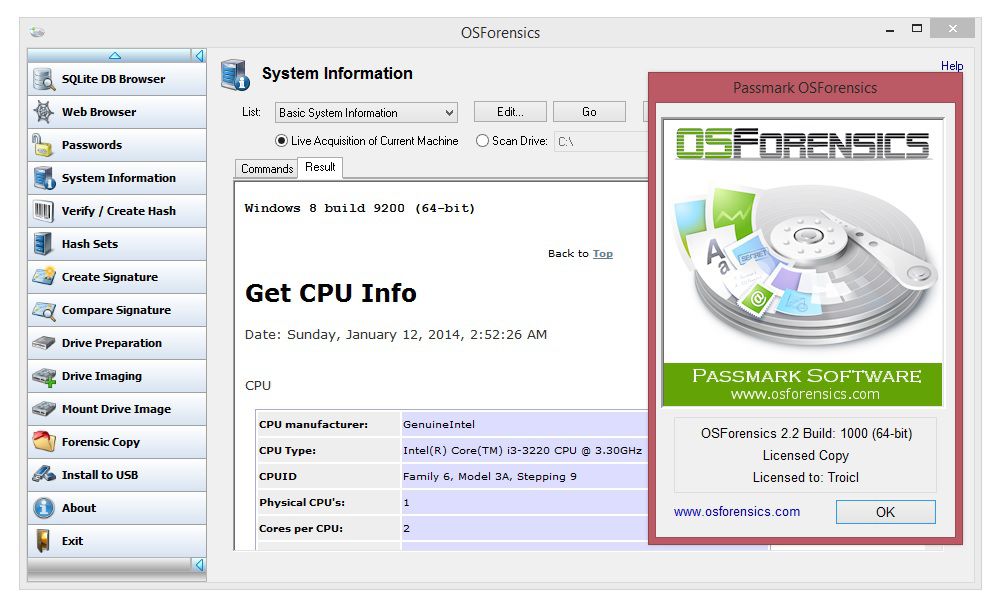
Task: Open the Install to USB label
Action: 100,475
